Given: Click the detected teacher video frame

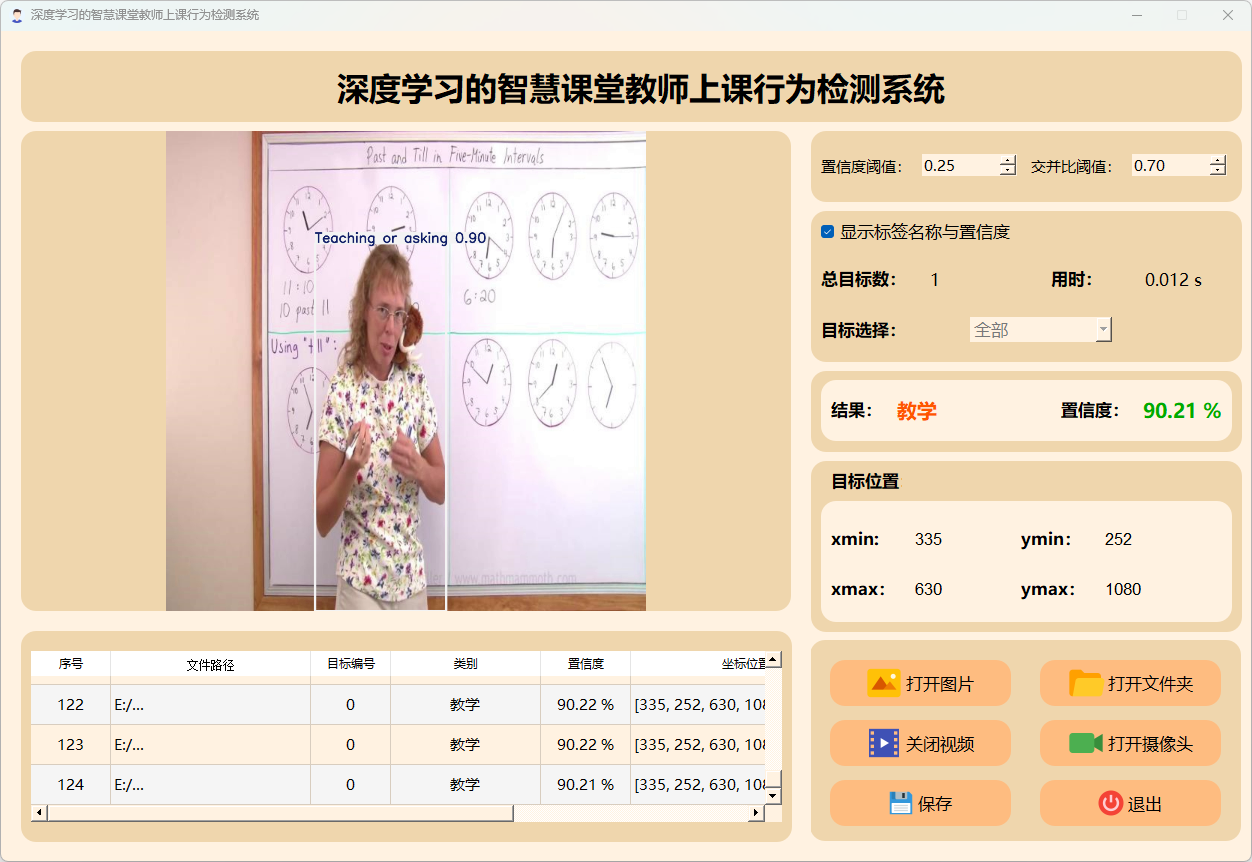Looking at the screenshot, I should (x=405, y=371).
